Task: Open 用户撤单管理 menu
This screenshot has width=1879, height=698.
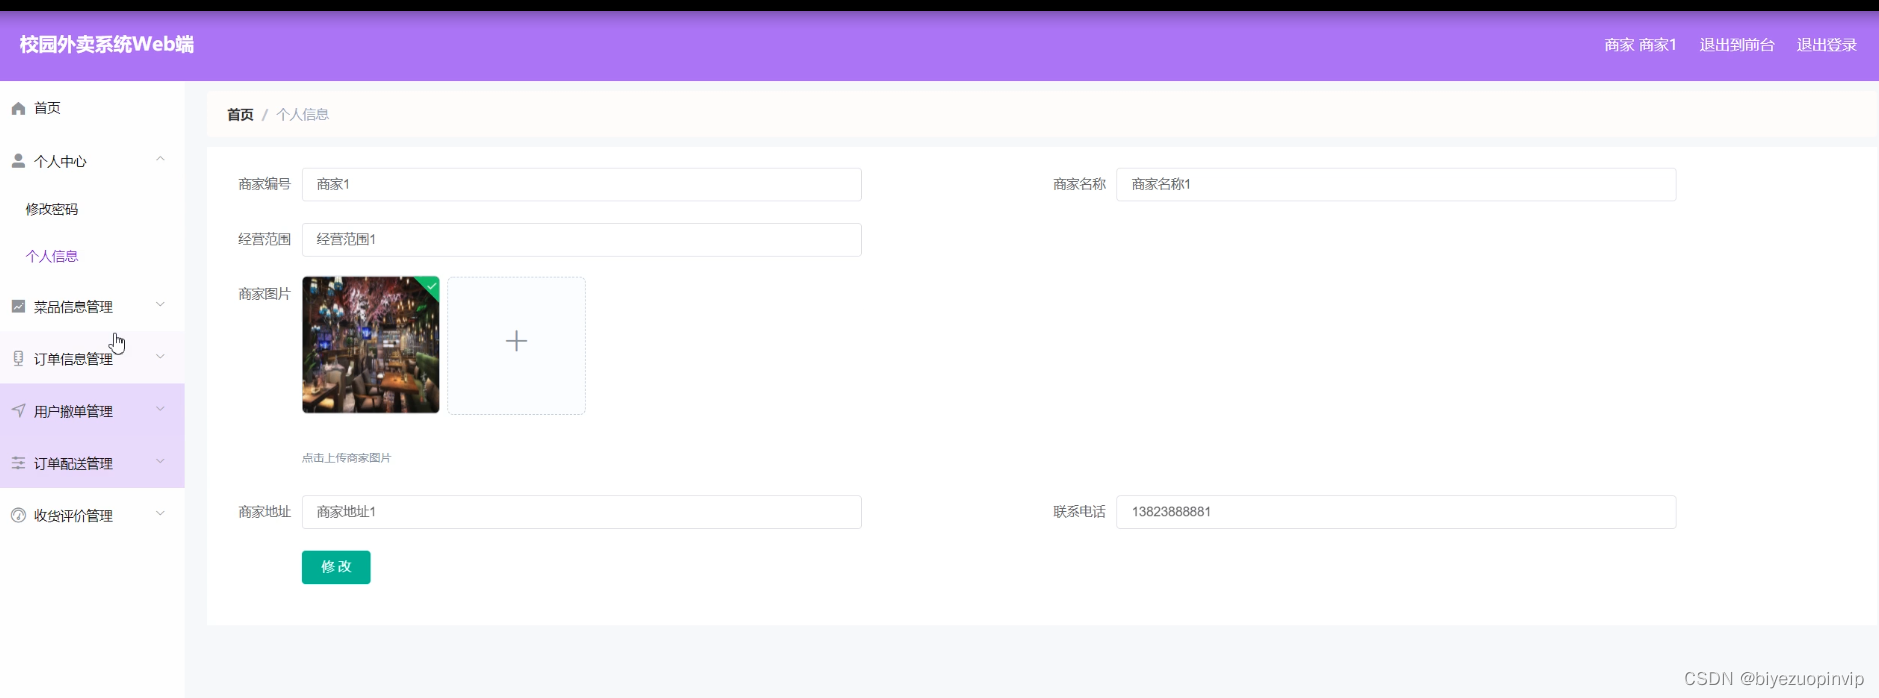Action: pyautogui.click(x=92, y=410)
